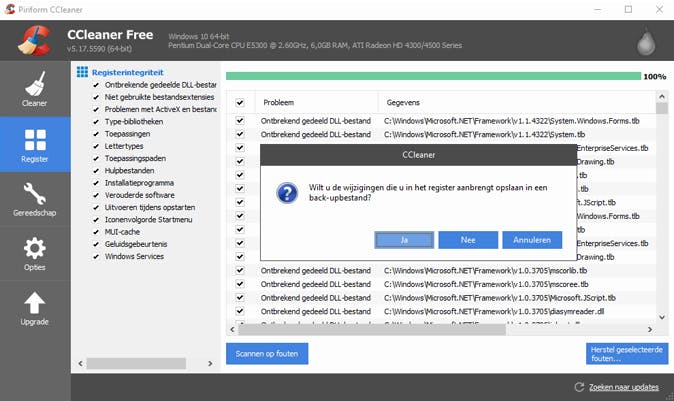Viewport: 674px width, 401px height.
Task: Click Herstel geselecteerde fouten button
Action: [x=627, y=353]
